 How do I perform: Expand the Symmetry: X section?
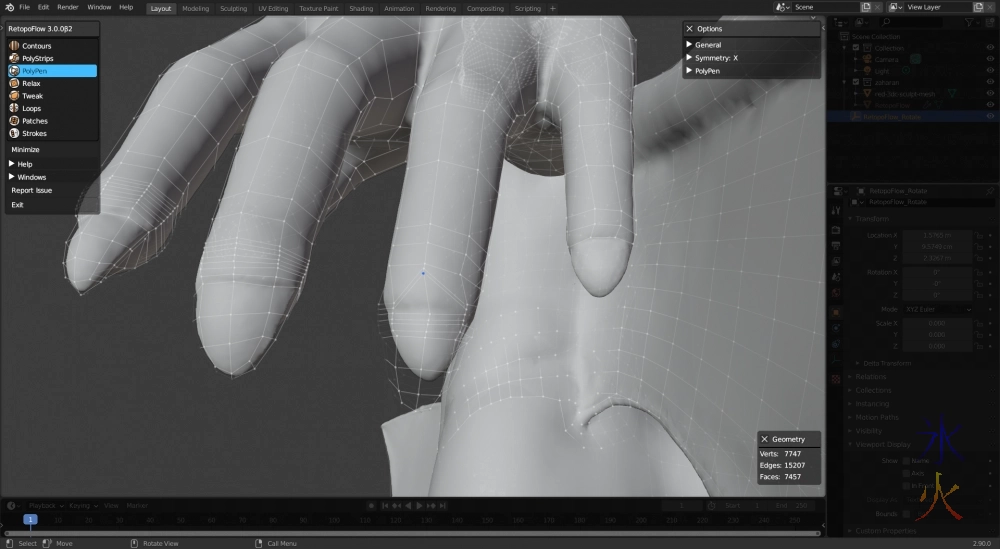pyautogui.click(x=716, y=58)
